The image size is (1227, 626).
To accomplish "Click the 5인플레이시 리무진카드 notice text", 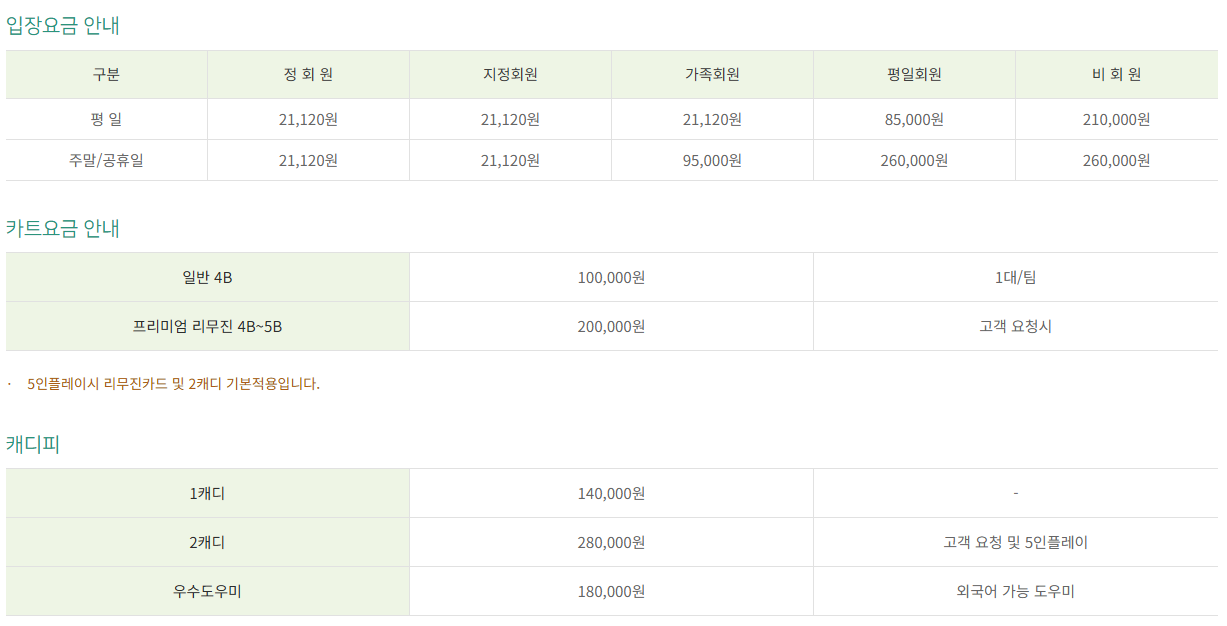I will point(173,384).
